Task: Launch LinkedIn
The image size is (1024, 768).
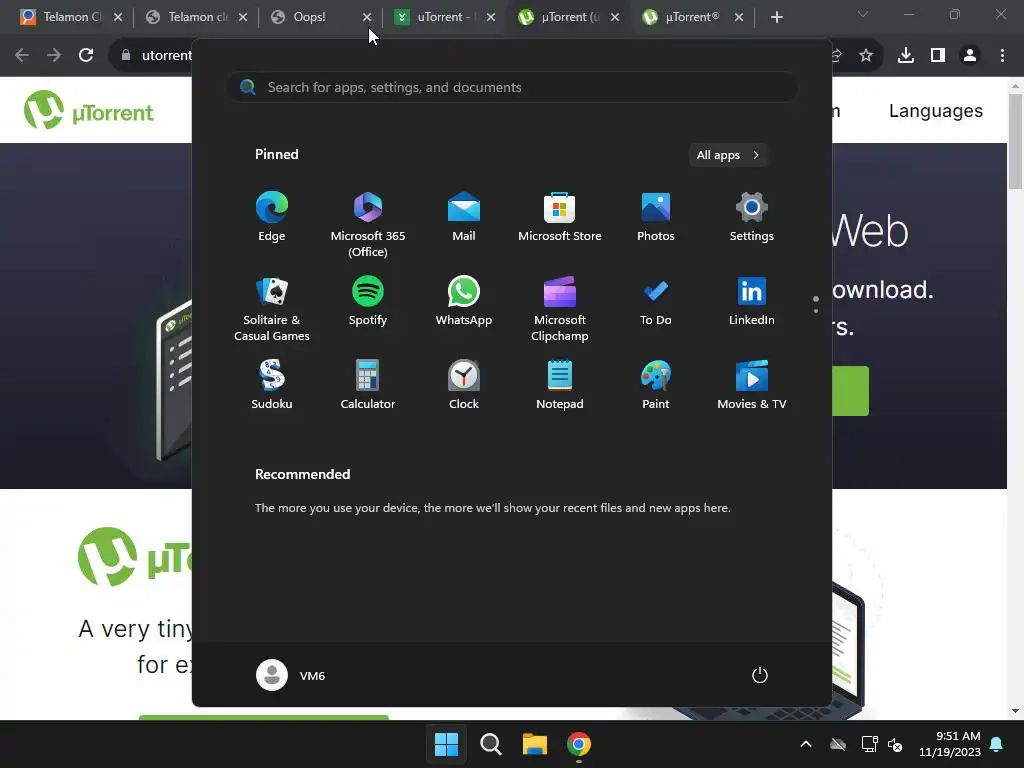Action: pos(752,302)
